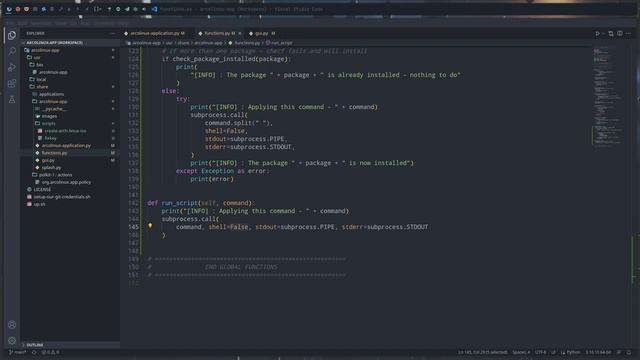Open the LICENSE file

pyautogui.click(x=71, y=190)
